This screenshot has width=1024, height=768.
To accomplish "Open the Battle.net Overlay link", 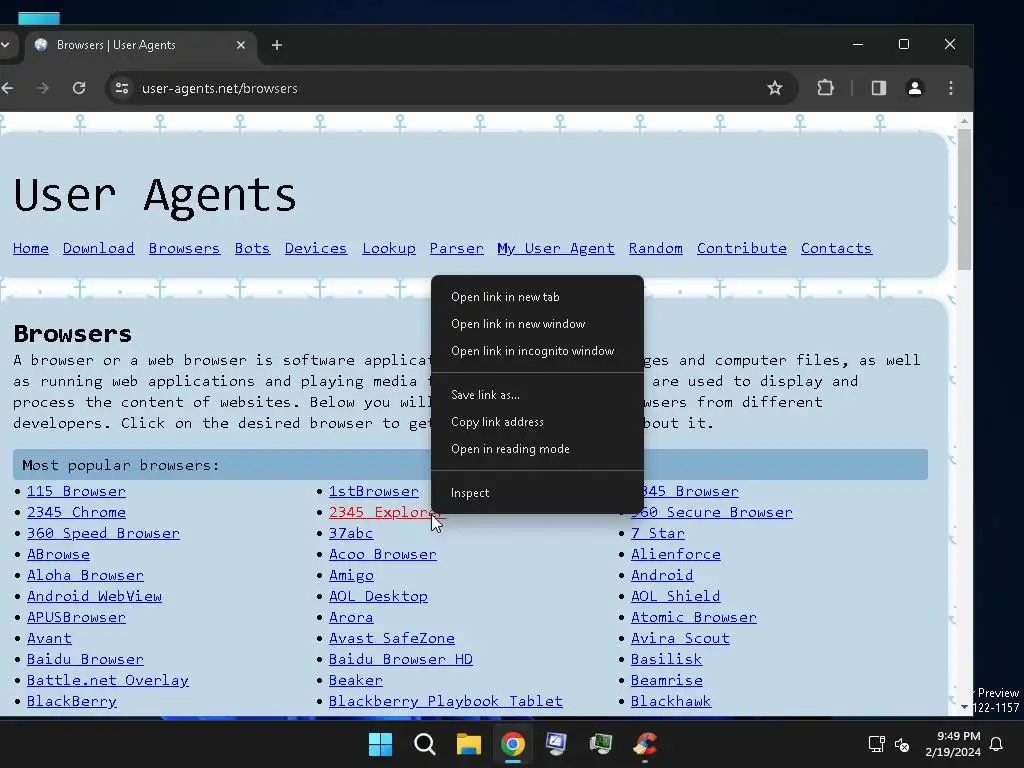I will click(108, 680).
